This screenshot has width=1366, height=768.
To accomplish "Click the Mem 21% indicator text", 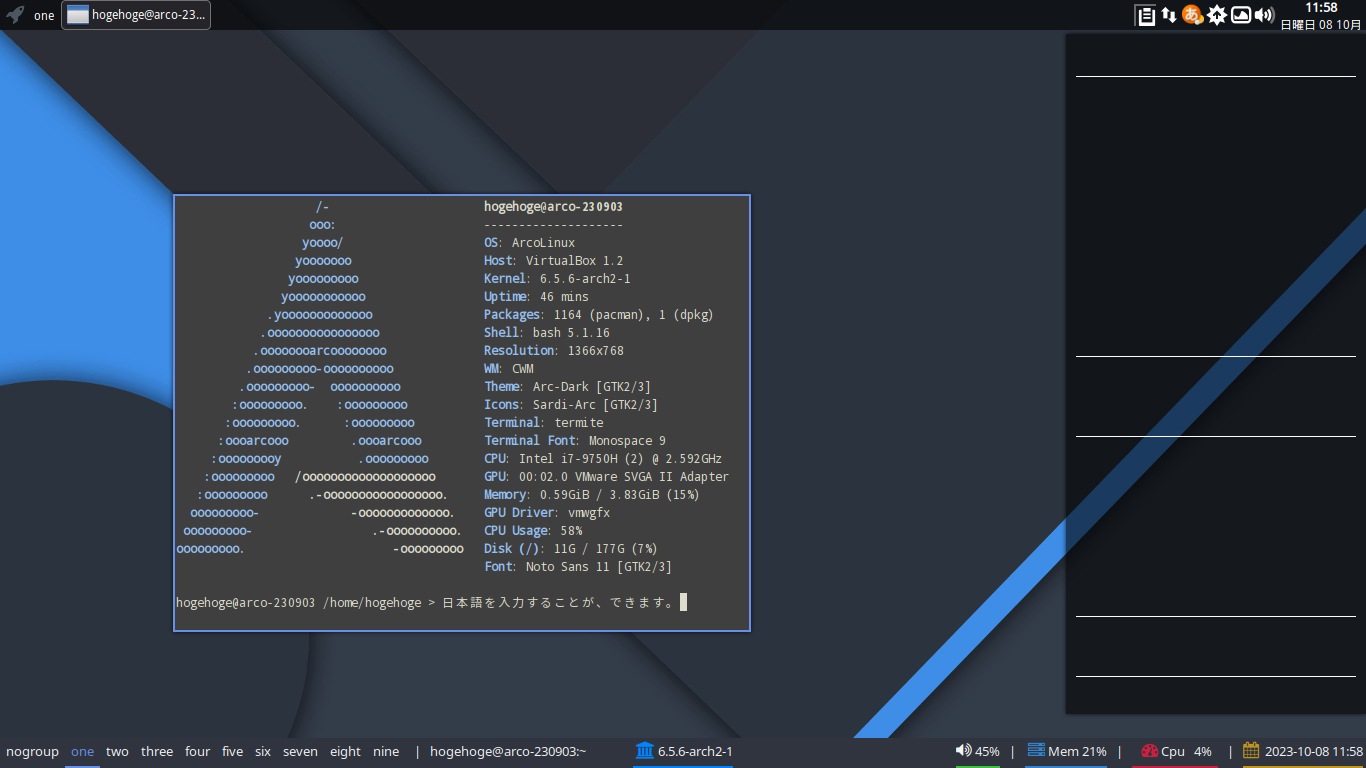I will click(1077, 751).
